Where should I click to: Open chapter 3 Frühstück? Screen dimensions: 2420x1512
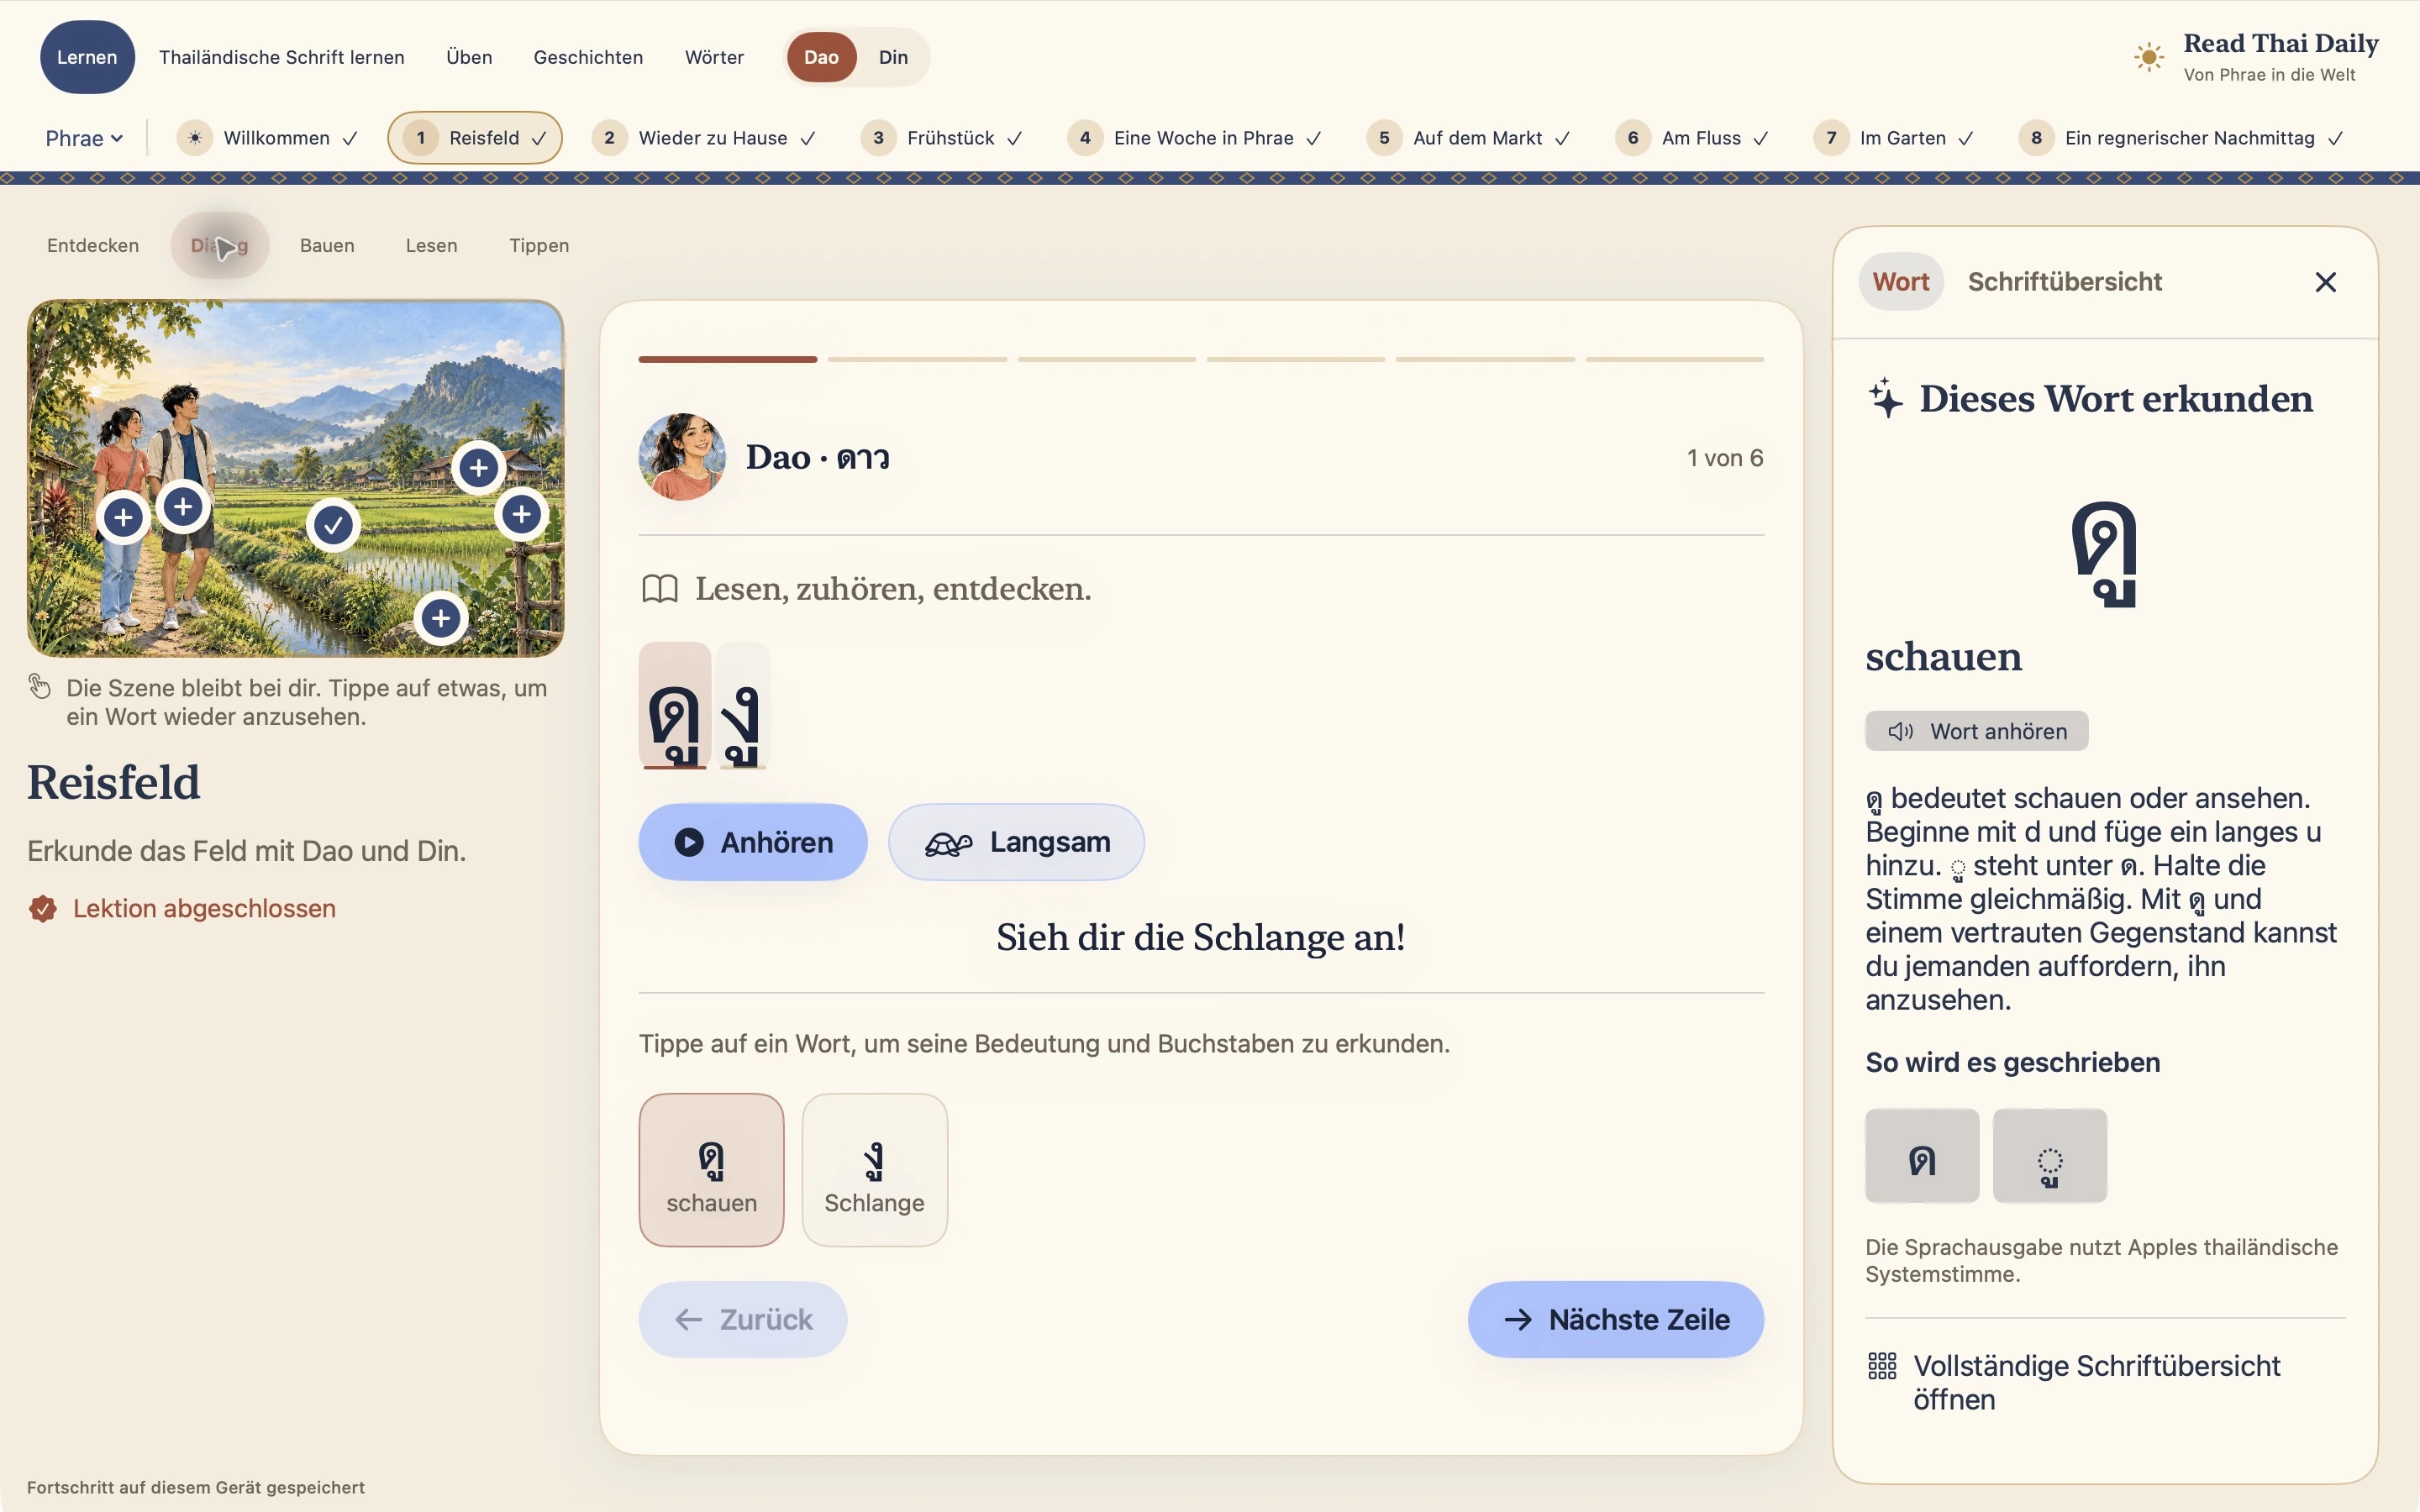coord(941,138)
